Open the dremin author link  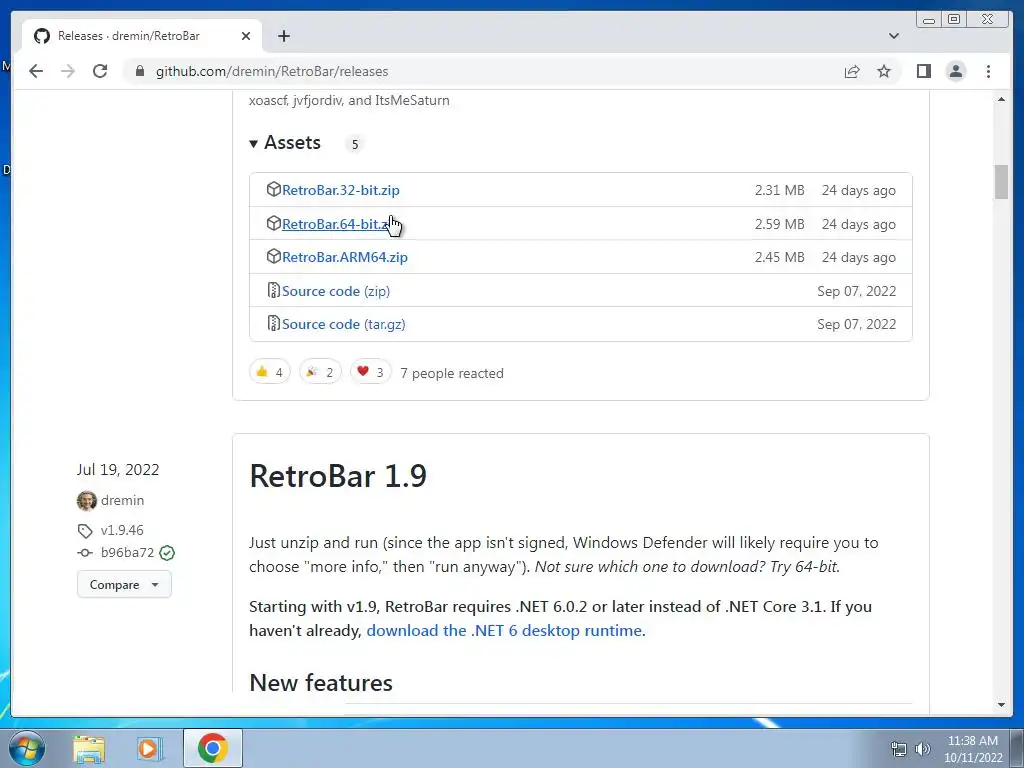(x=122, y=500)
